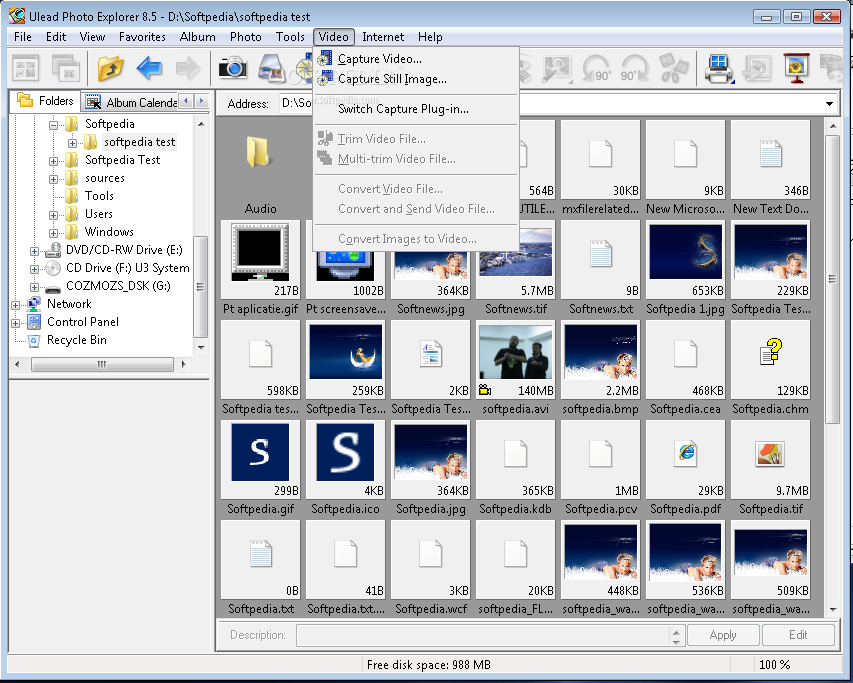Viewport: 853px width, 683px height.
Task: Click the COZMOZS_DSK (G:) drive icon
Action: click(53, 288)
